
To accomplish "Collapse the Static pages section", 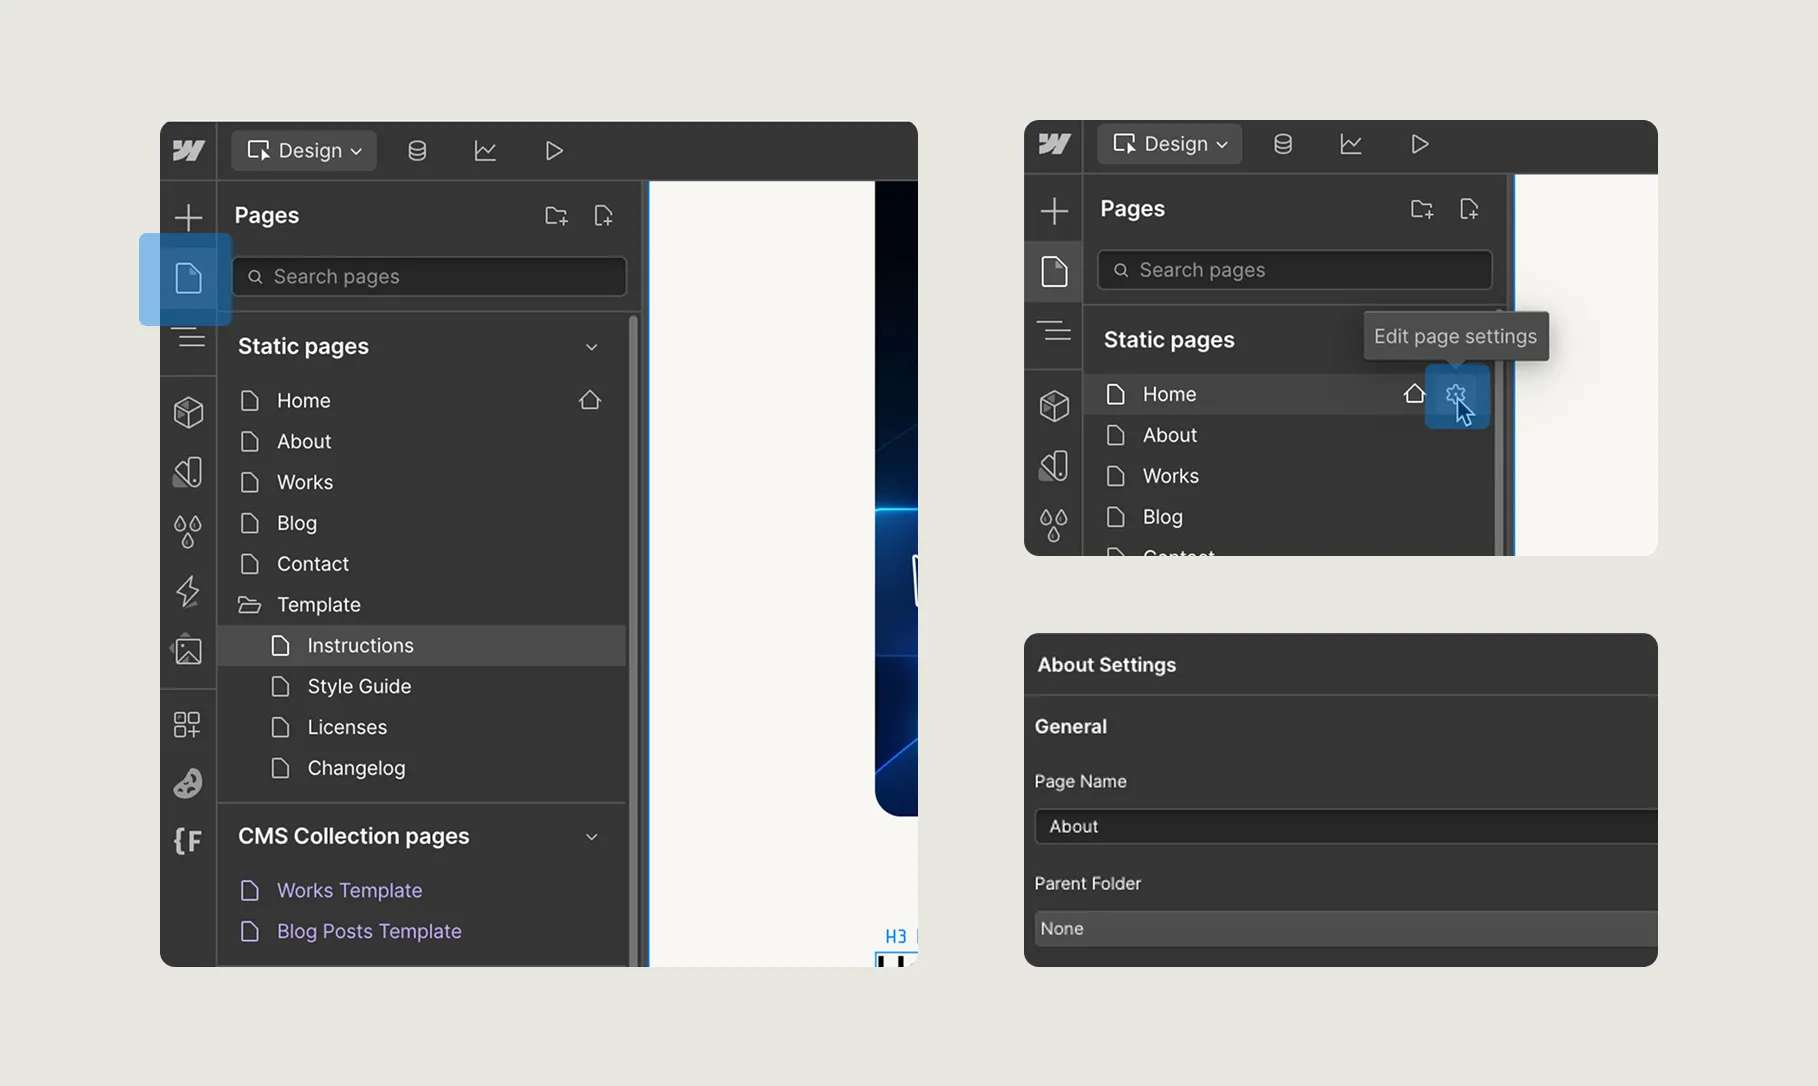I will (x=592, y=346).
